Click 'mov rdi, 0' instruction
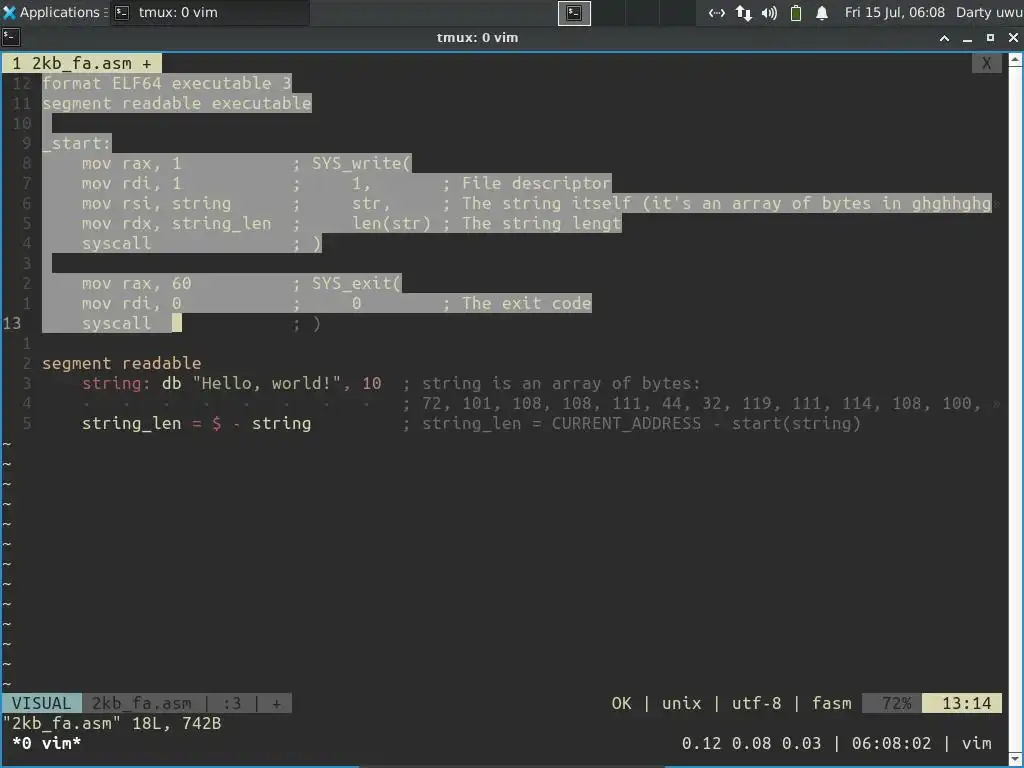Image resolution: width=1024 pixels, height=768 pixels. 131,304
